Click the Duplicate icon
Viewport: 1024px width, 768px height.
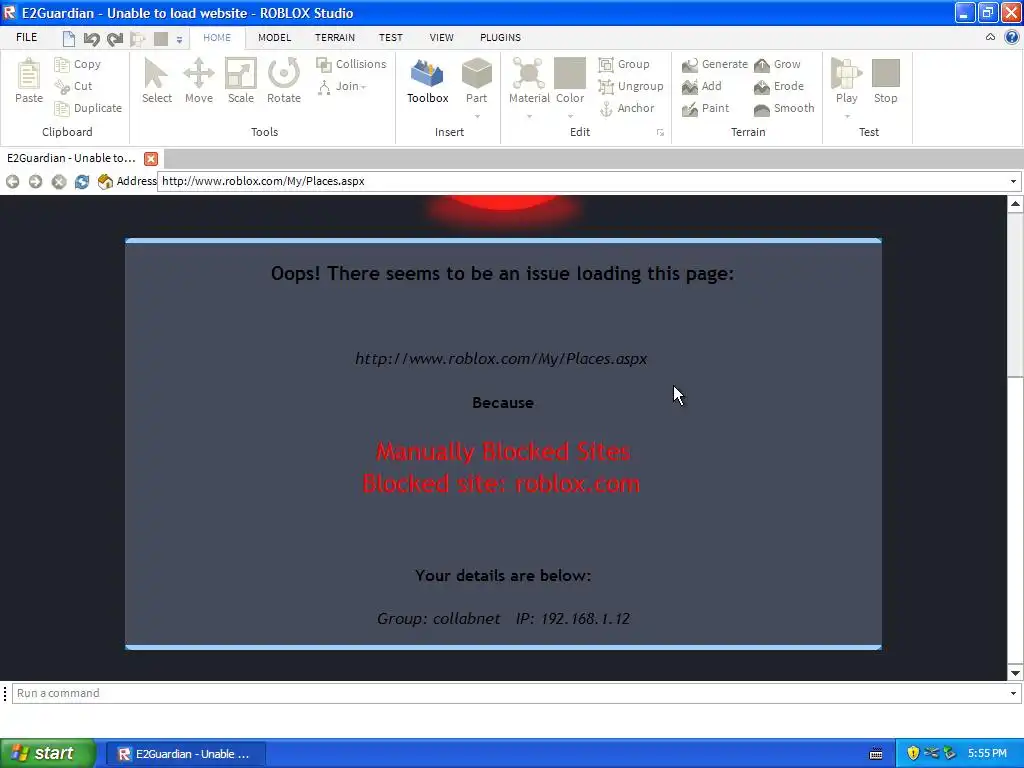pyautogui.click(x=62, y=108)
